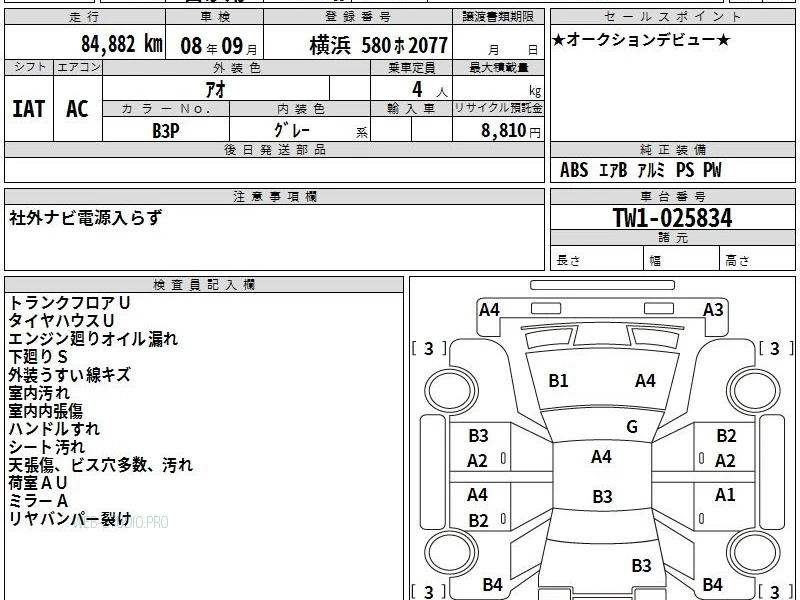Select the interior color value グレー

[x=292, y=130]
